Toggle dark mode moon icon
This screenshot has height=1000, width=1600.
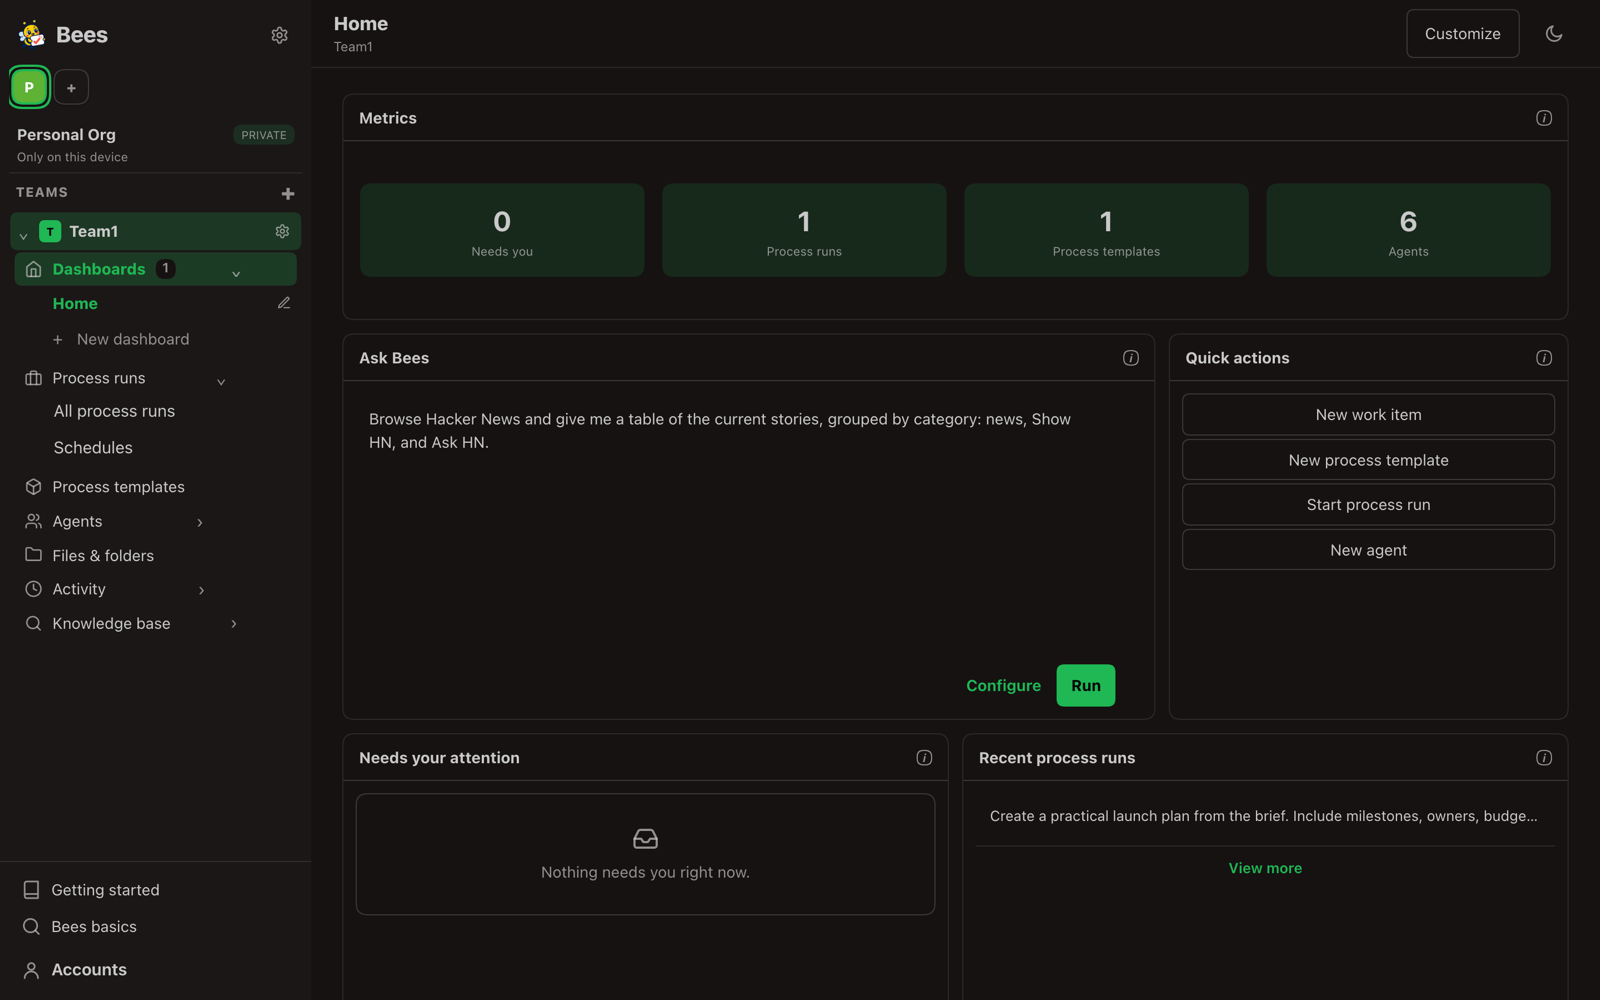pos(1554,34)
